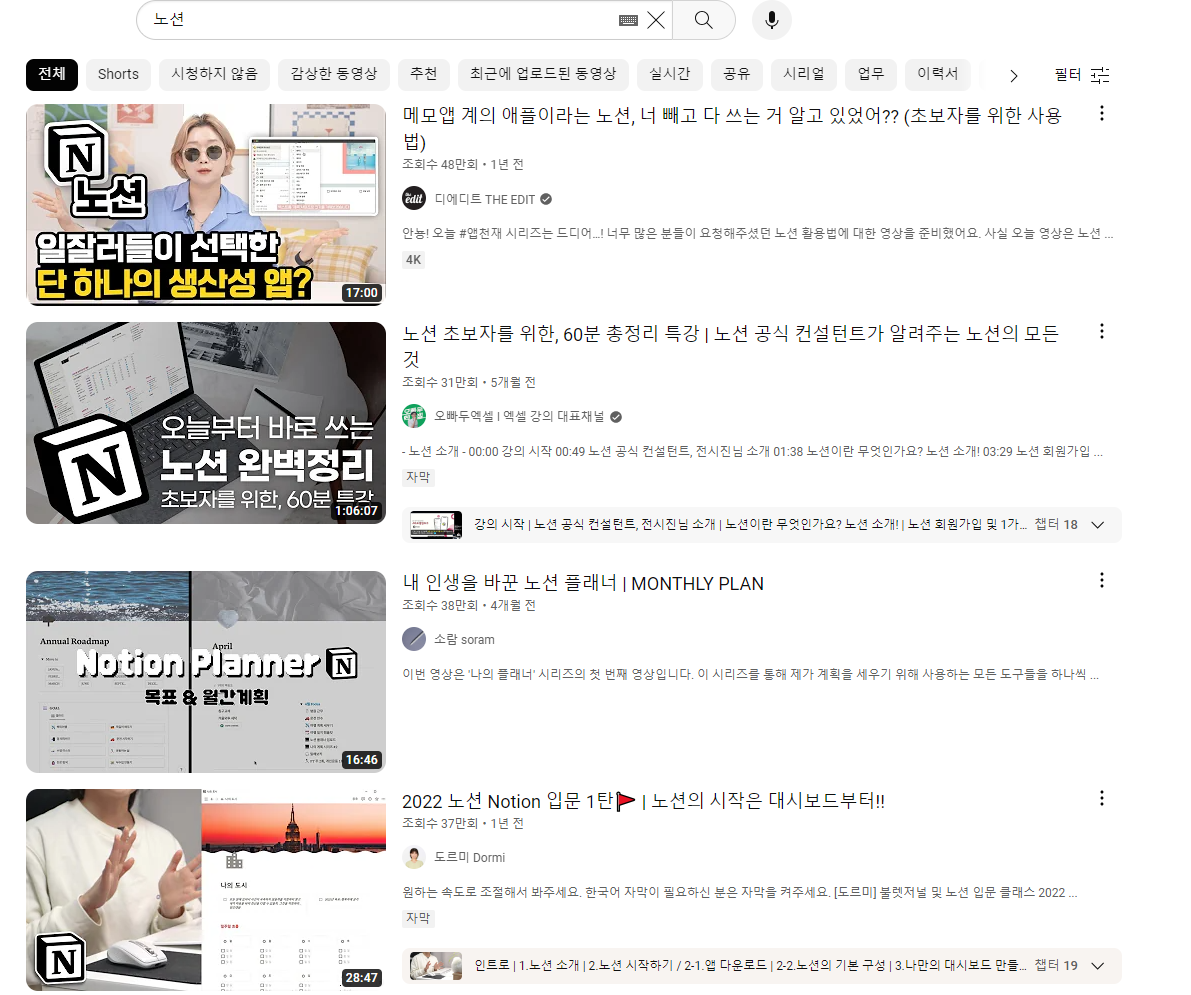The width and height of the screenshot is (1191, 995).
Task: Play Notion Planner thumbnail 16:46
Action: [x=206, y=672]
